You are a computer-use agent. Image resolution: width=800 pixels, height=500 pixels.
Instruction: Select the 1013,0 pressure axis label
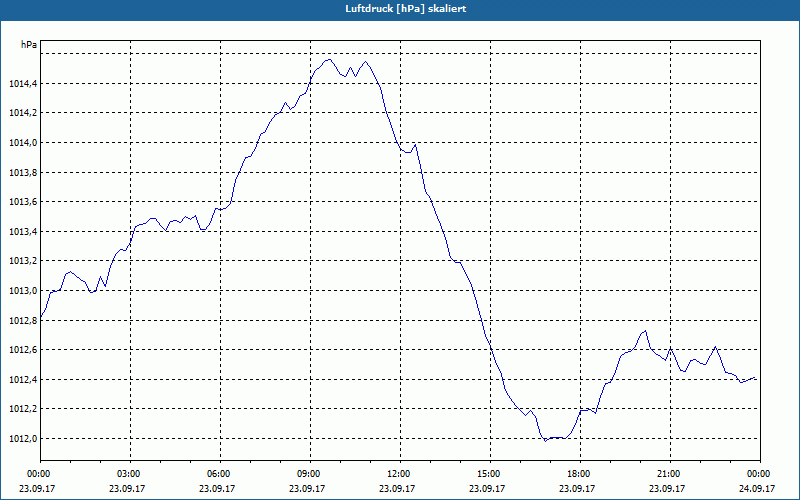(x=23, y=291)
